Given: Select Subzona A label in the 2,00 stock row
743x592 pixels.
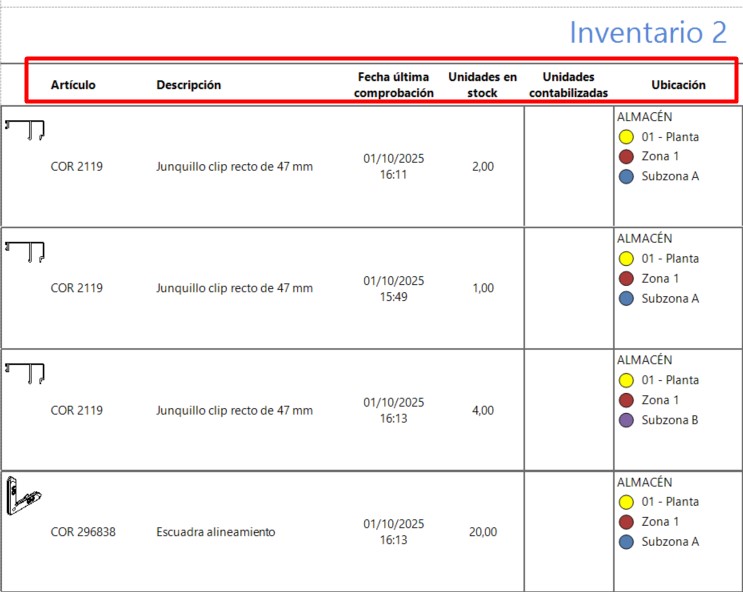Looking at the screenshot, I should tap(670, 176).
